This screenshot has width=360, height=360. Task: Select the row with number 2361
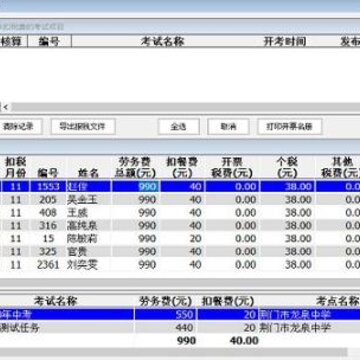point(180,265)
